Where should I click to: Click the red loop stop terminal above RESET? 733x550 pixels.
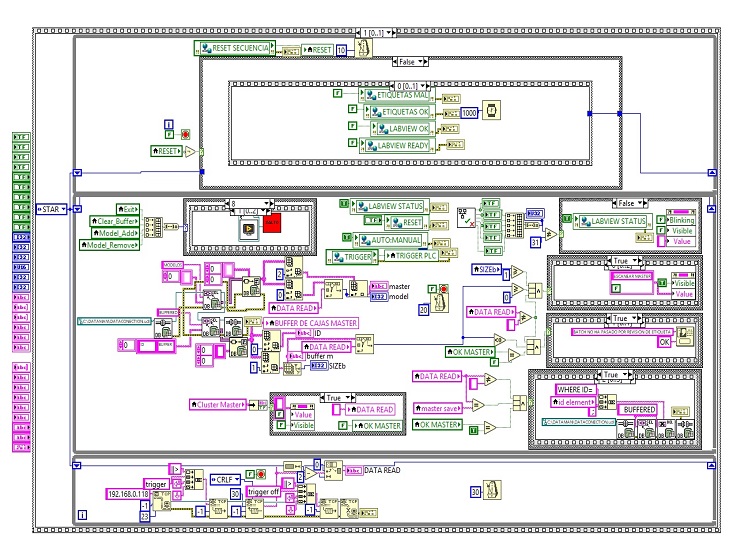(x=184, y=132)
